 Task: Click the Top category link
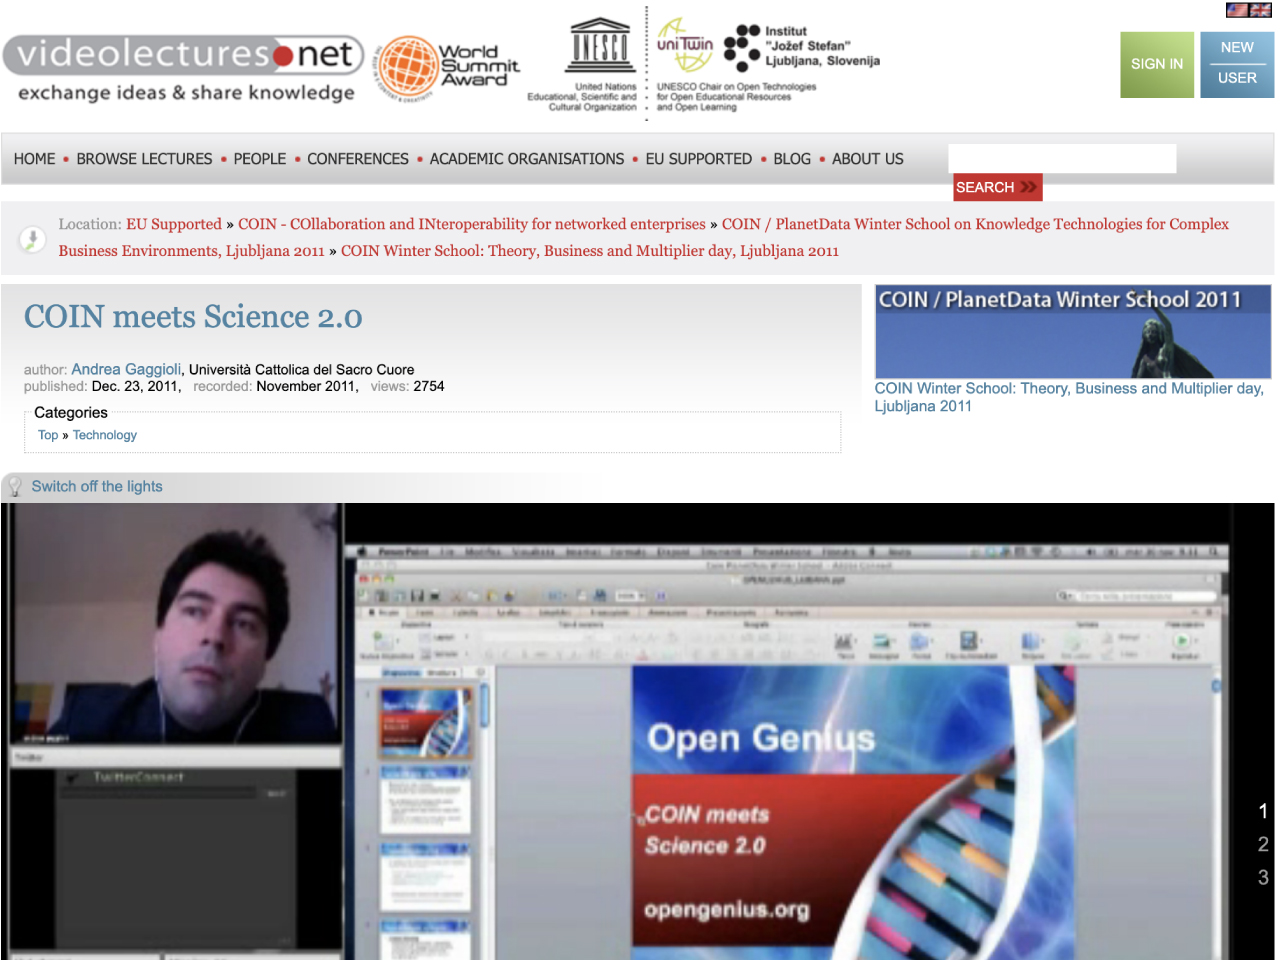pos(48,435)
